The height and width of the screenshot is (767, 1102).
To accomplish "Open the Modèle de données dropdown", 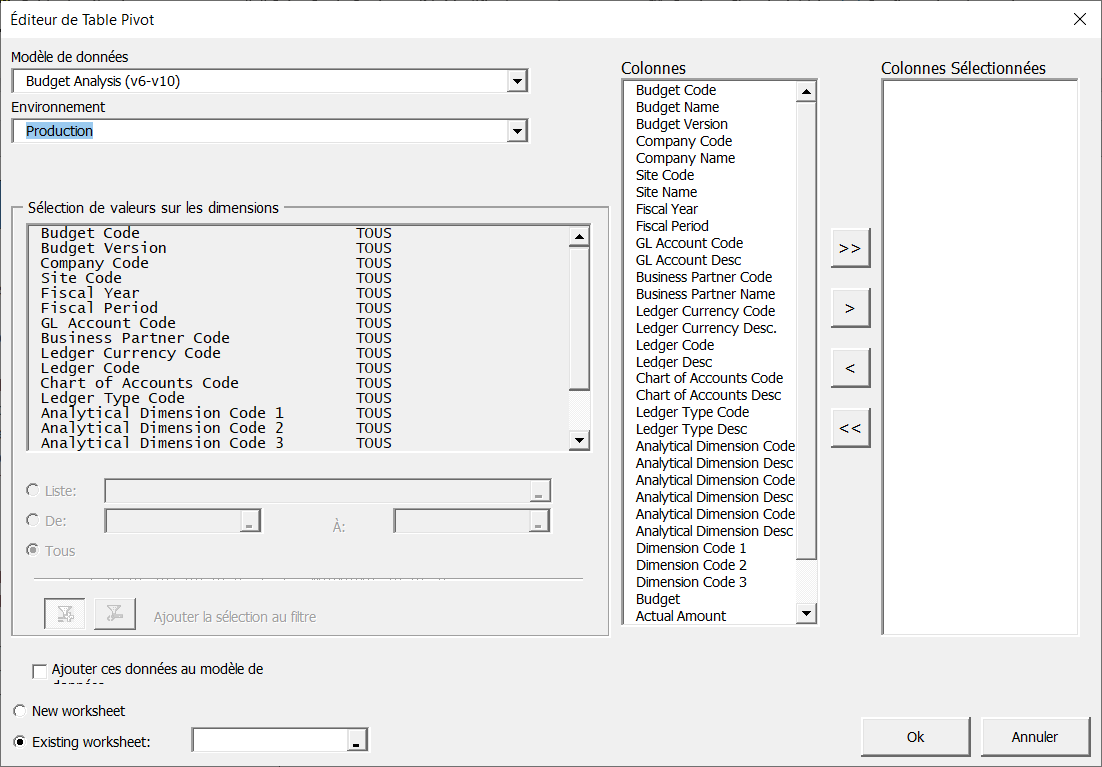I will 516,81.
